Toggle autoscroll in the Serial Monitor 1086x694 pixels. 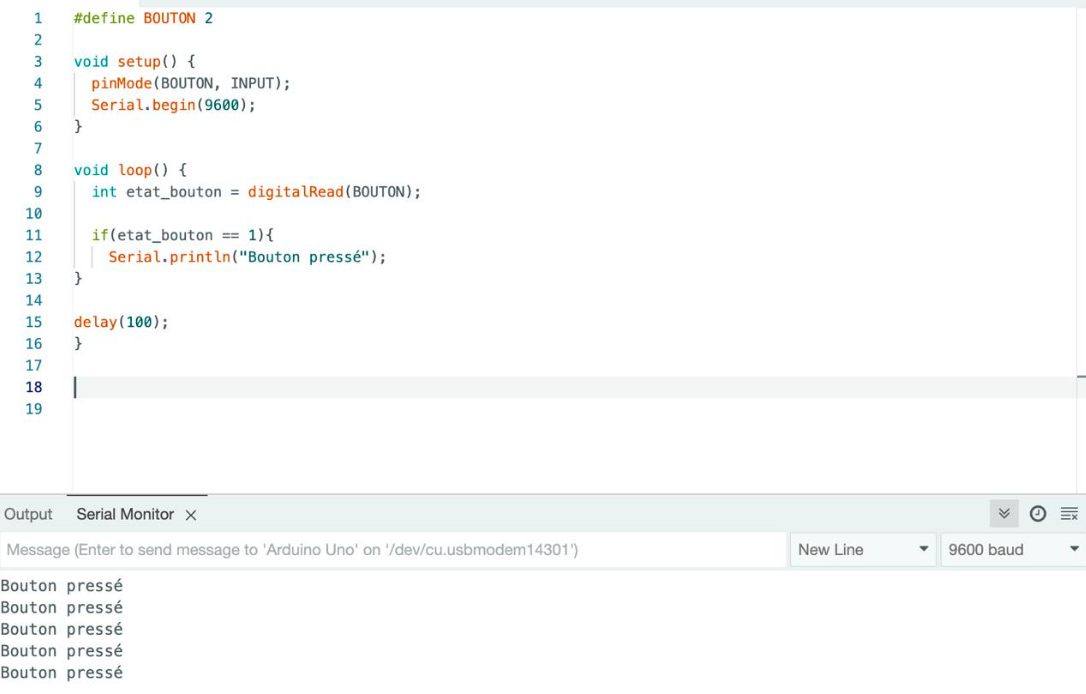pyautogui.click(x=1004, y=514)
